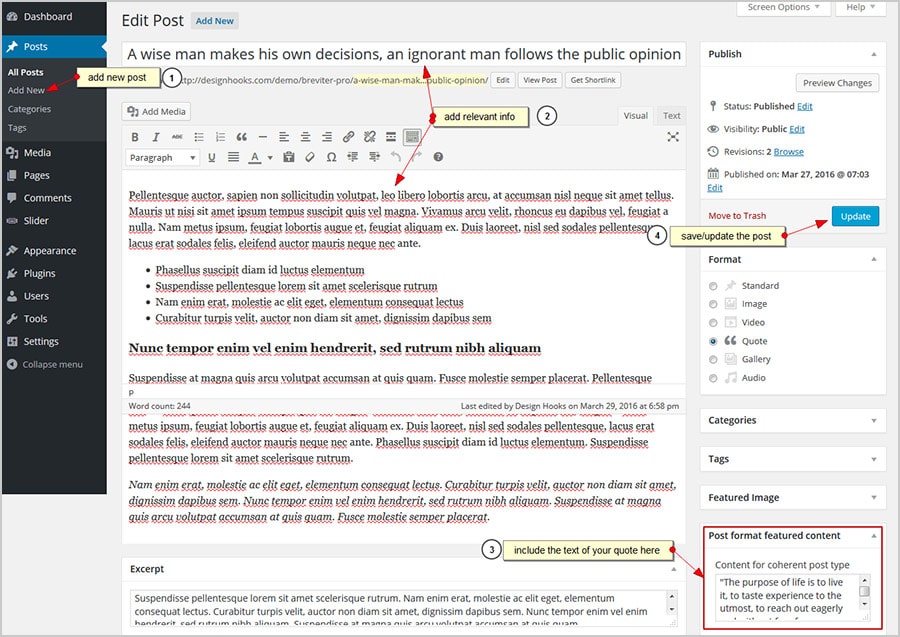Insert a blockquote from the toolbar
The image size is (900, 637).
[241, 137]
